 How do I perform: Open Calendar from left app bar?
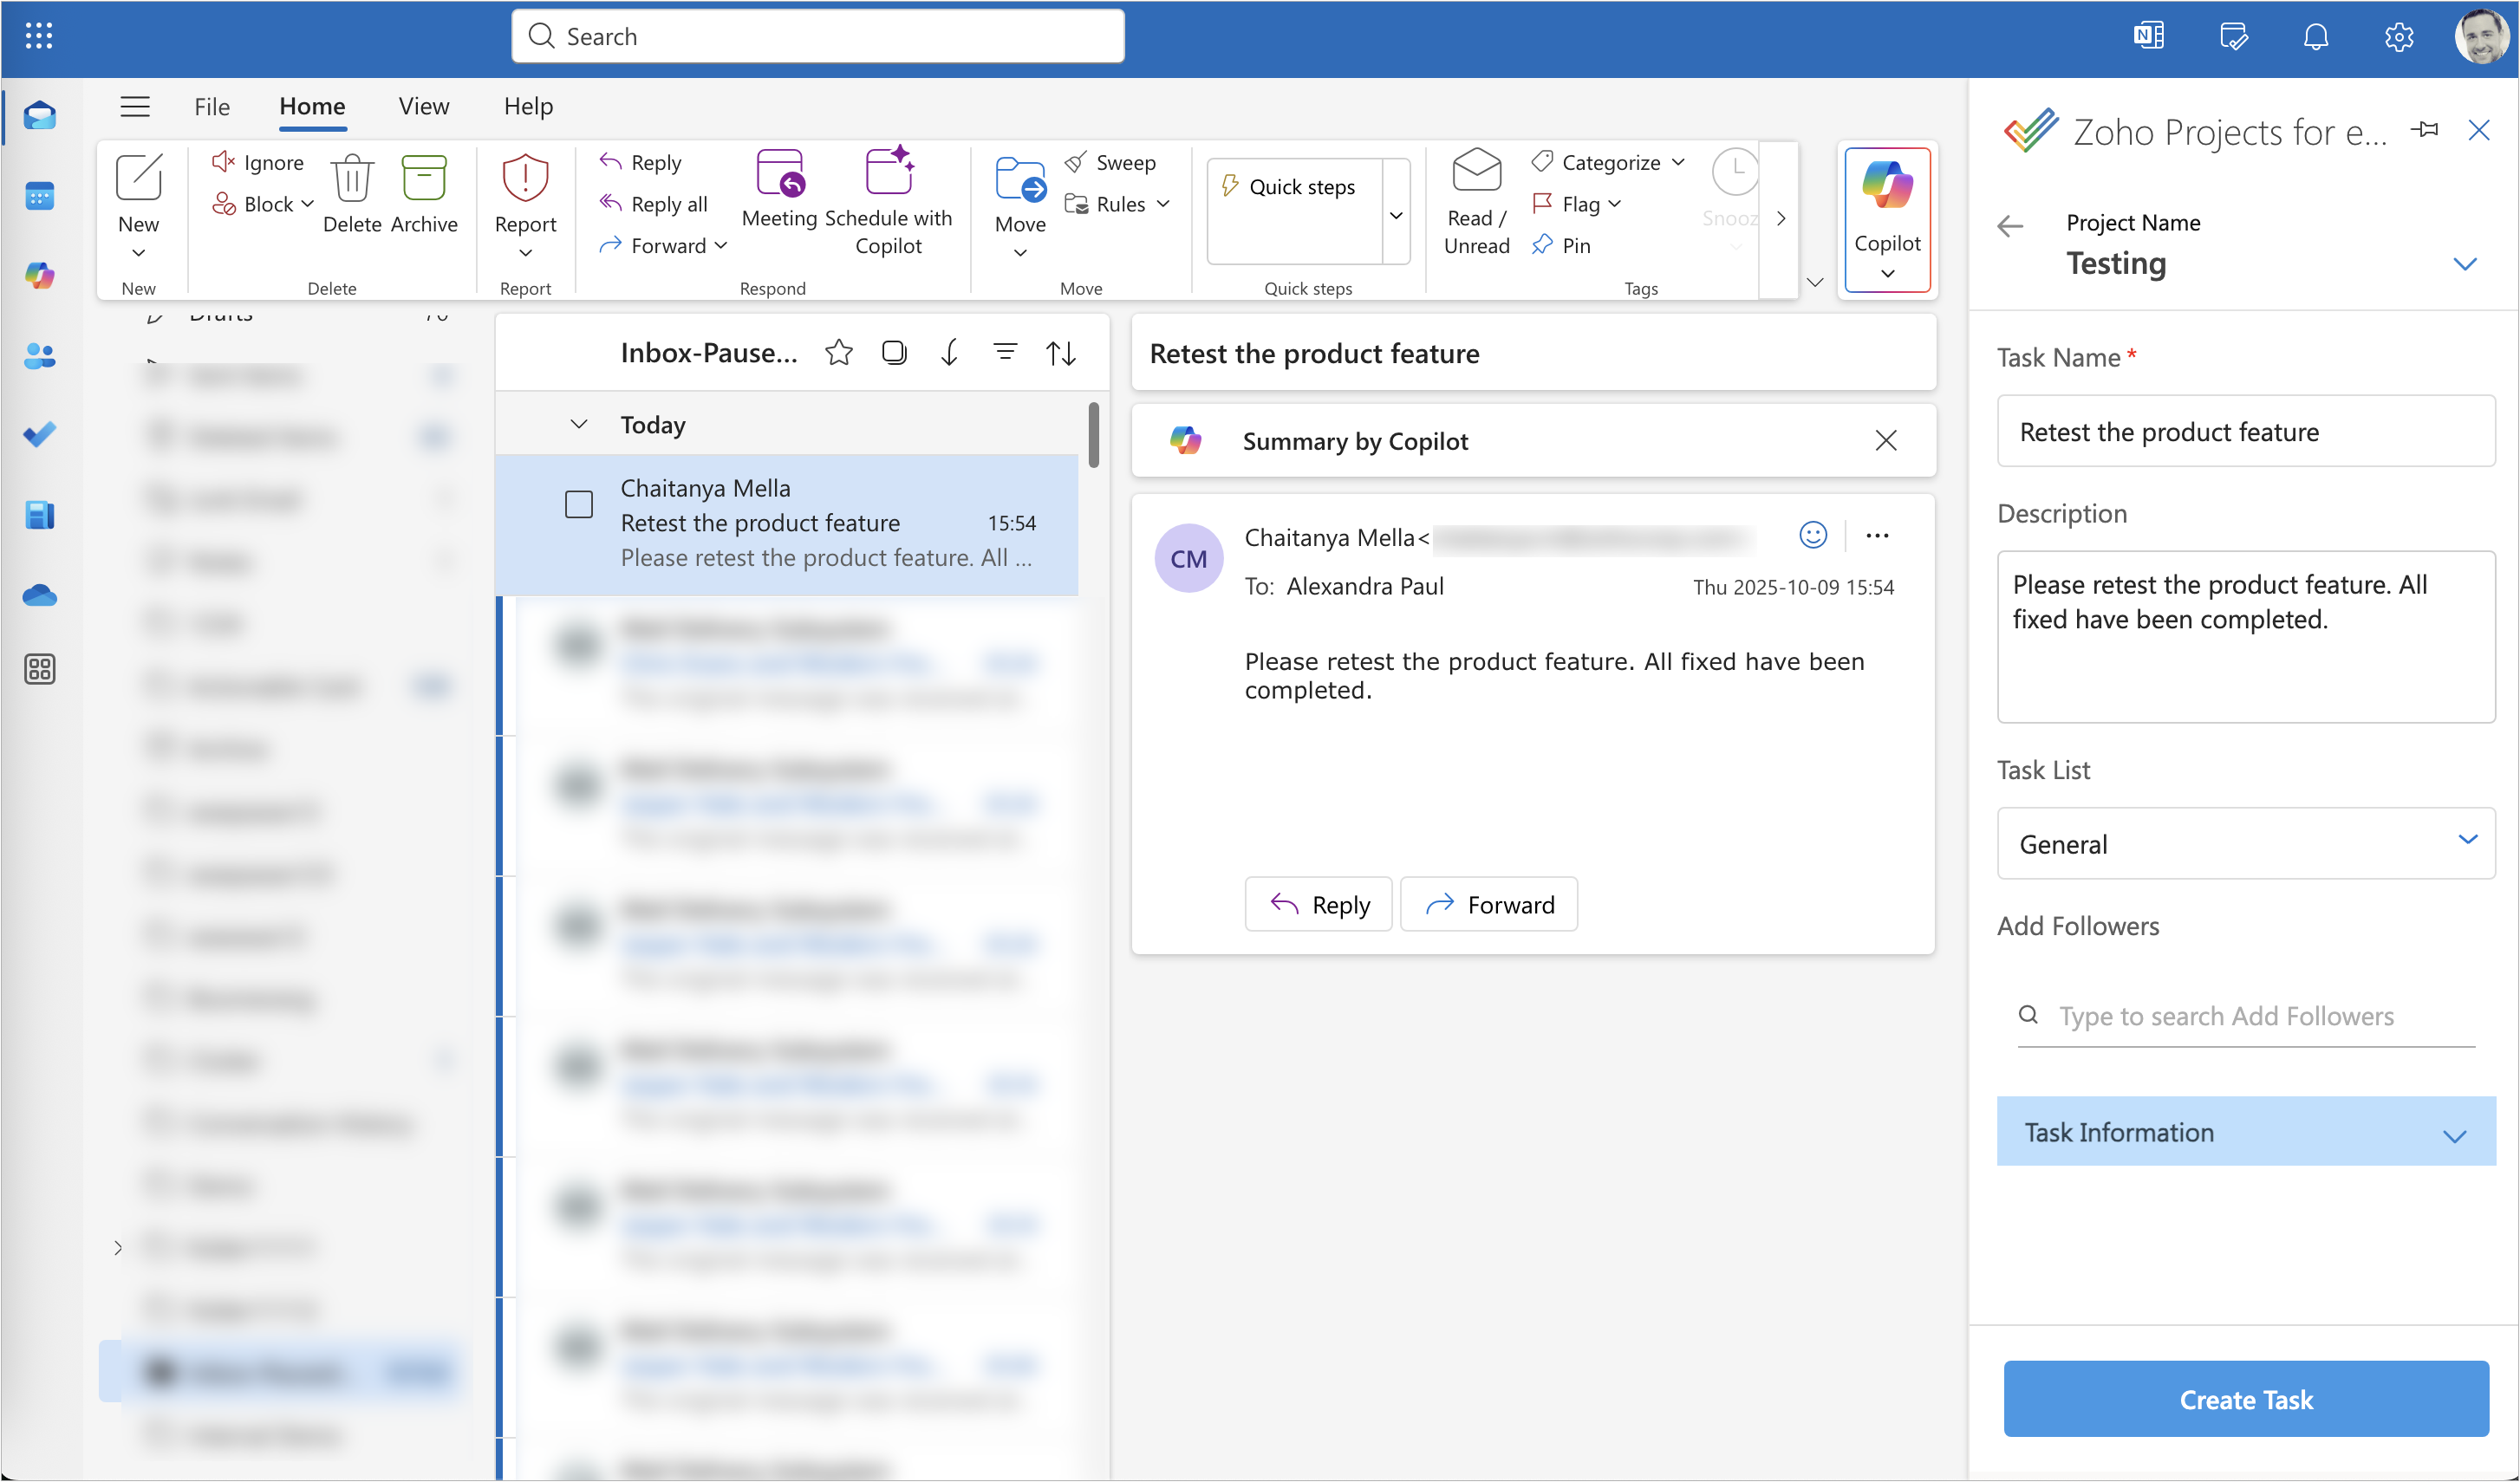pyautogui.click(x=39, y=196)
